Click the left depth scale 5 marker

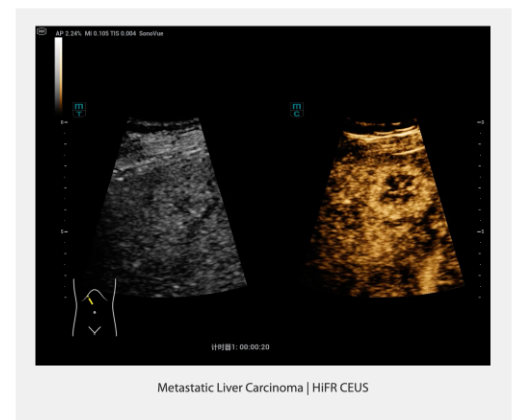point(64,232)
